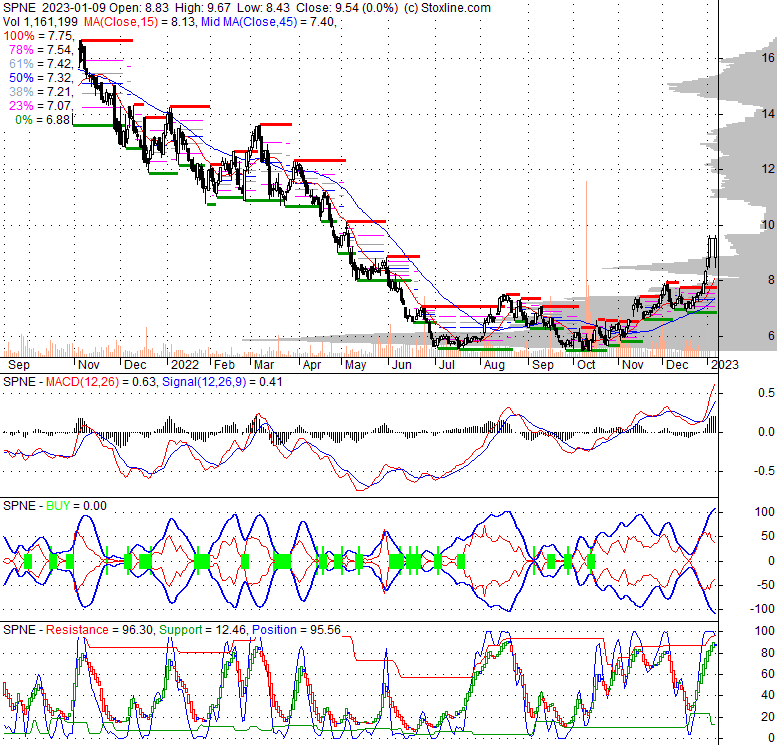Click the Mar month label on time axis
Image resolution: width=778 pixels, height=746 pixels.
pyautogui.click(x=263, y=365)
